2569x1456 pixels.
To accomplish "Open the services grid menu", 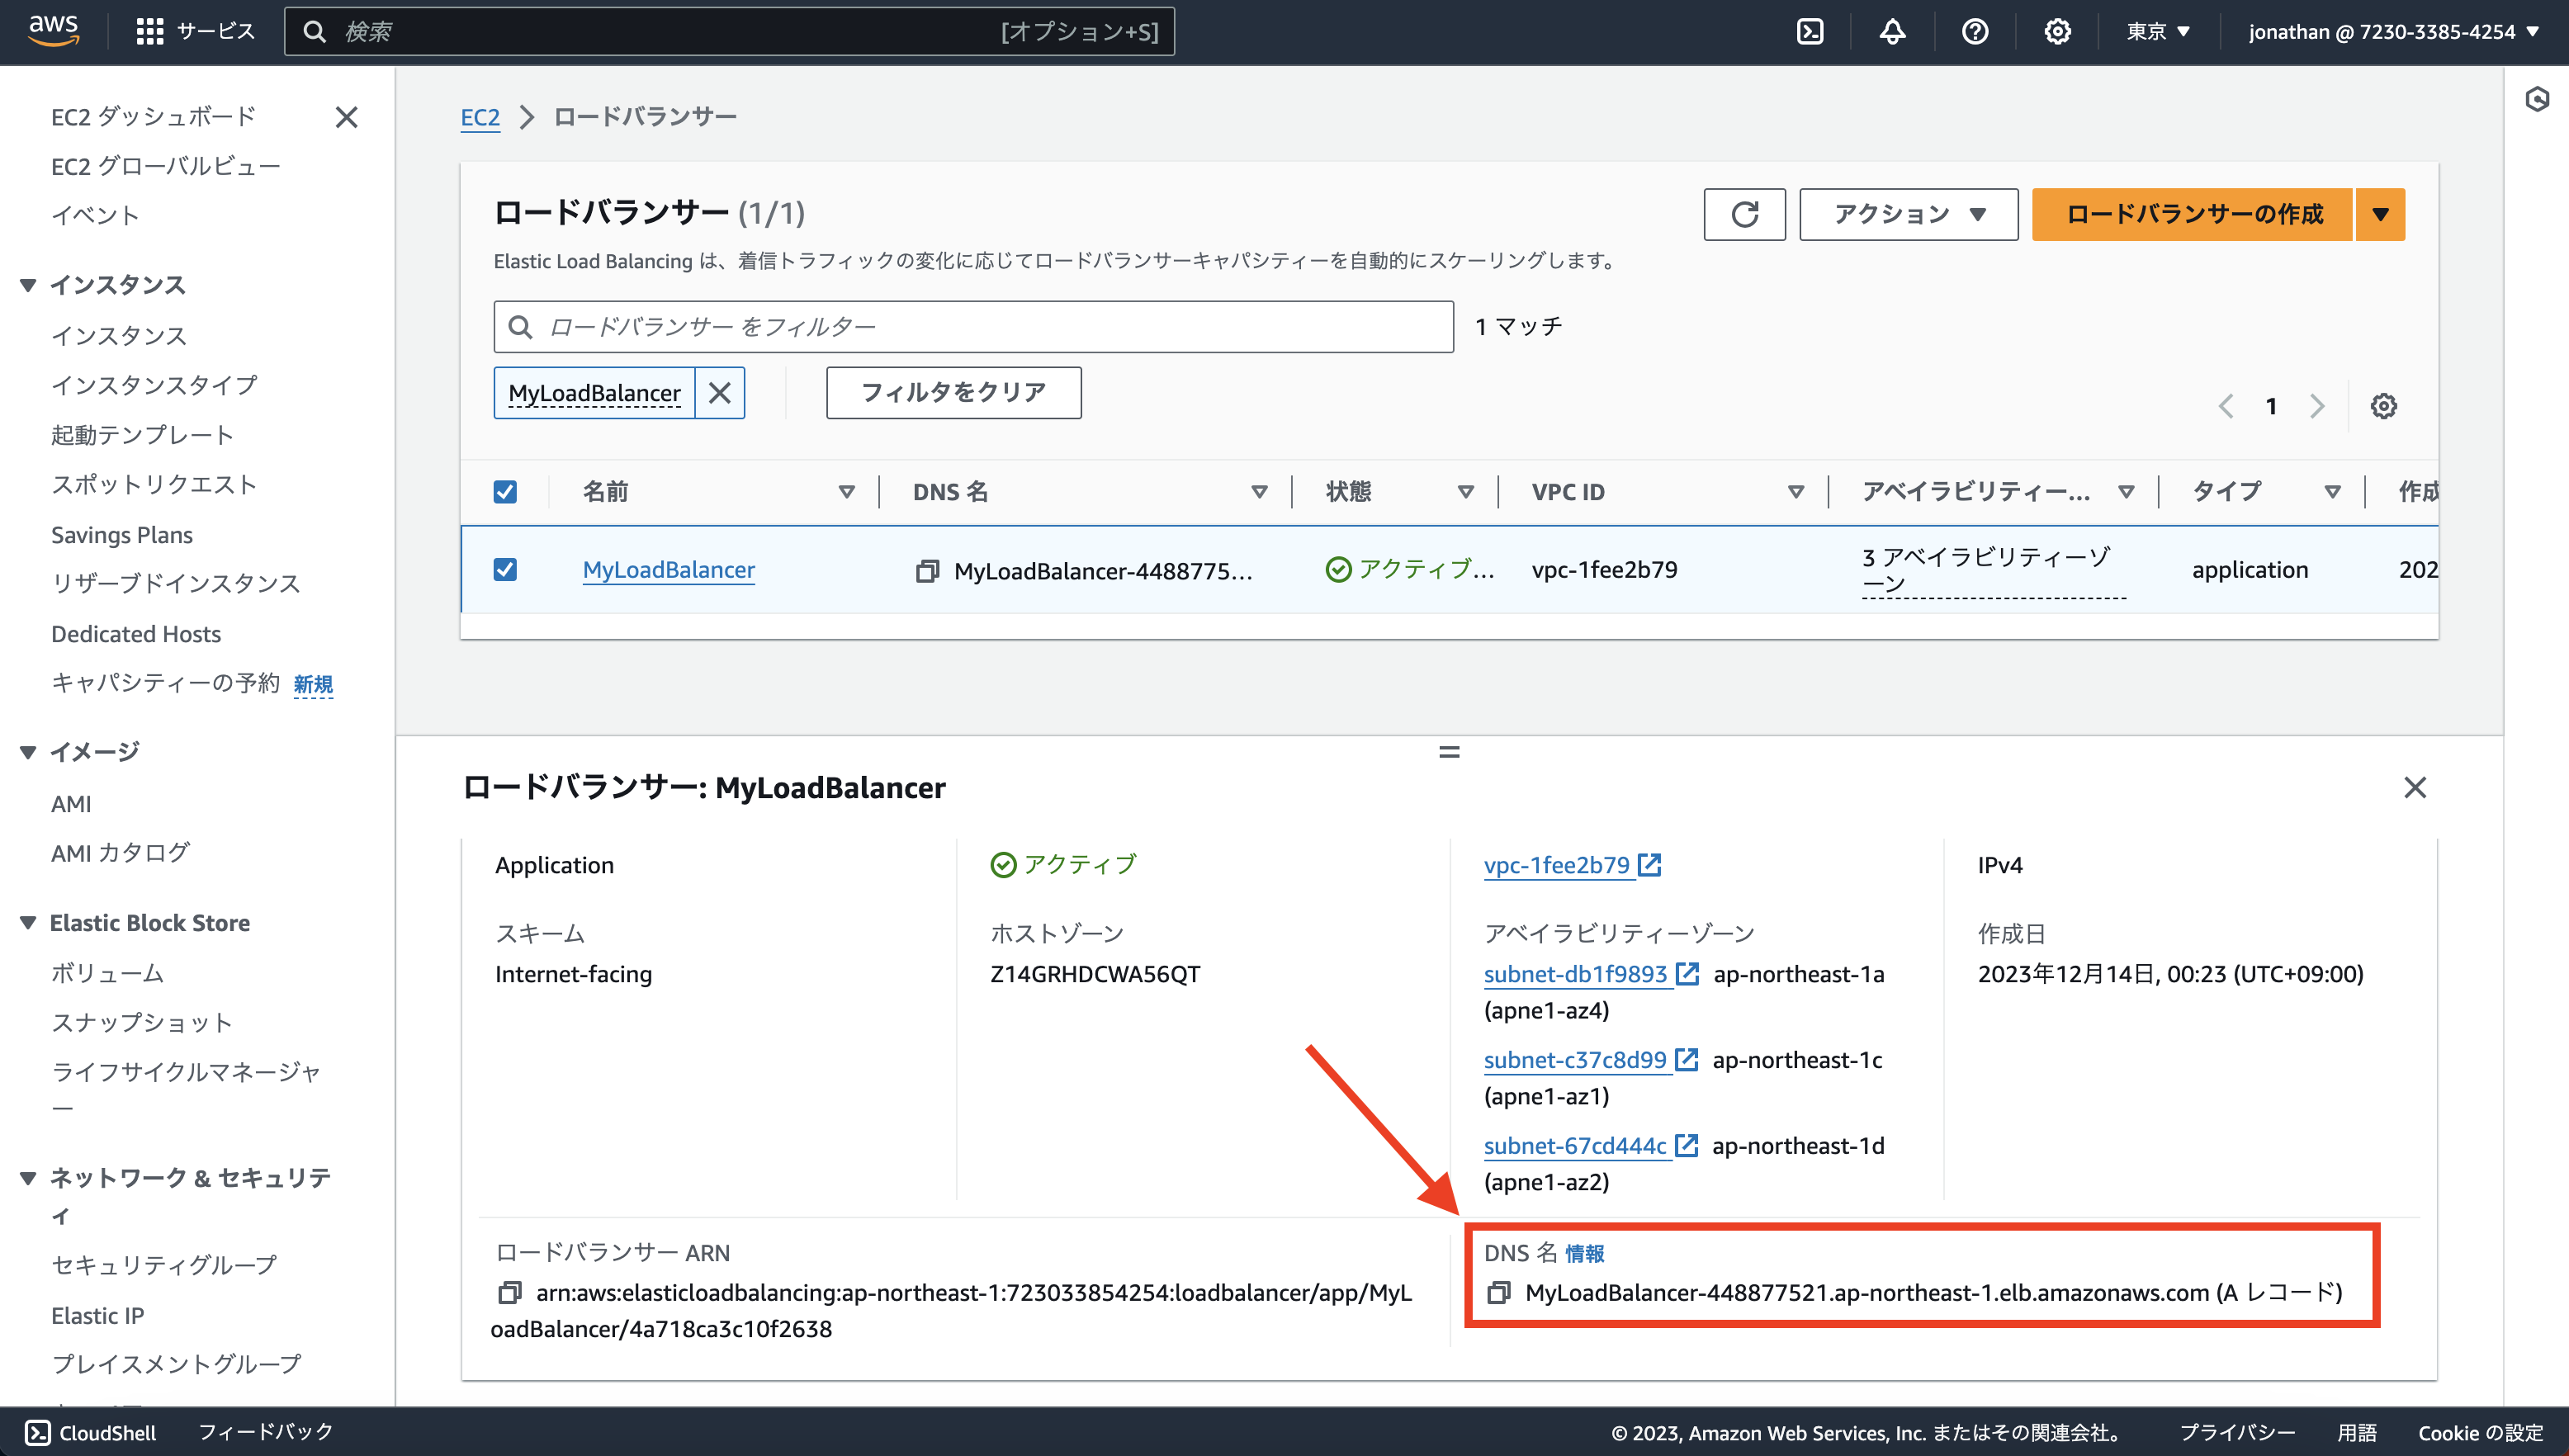I will (150, 31).
